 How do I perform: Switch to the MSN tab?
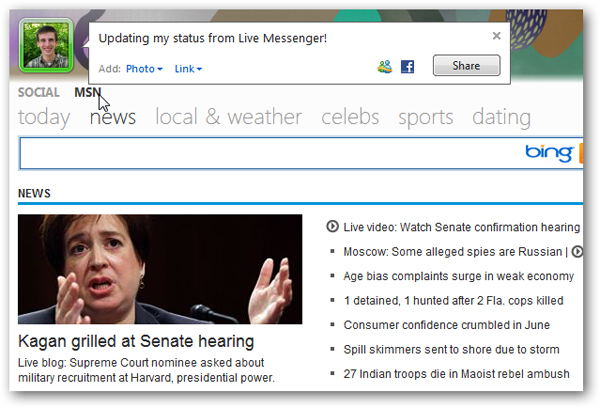click(x=88, y=93)
